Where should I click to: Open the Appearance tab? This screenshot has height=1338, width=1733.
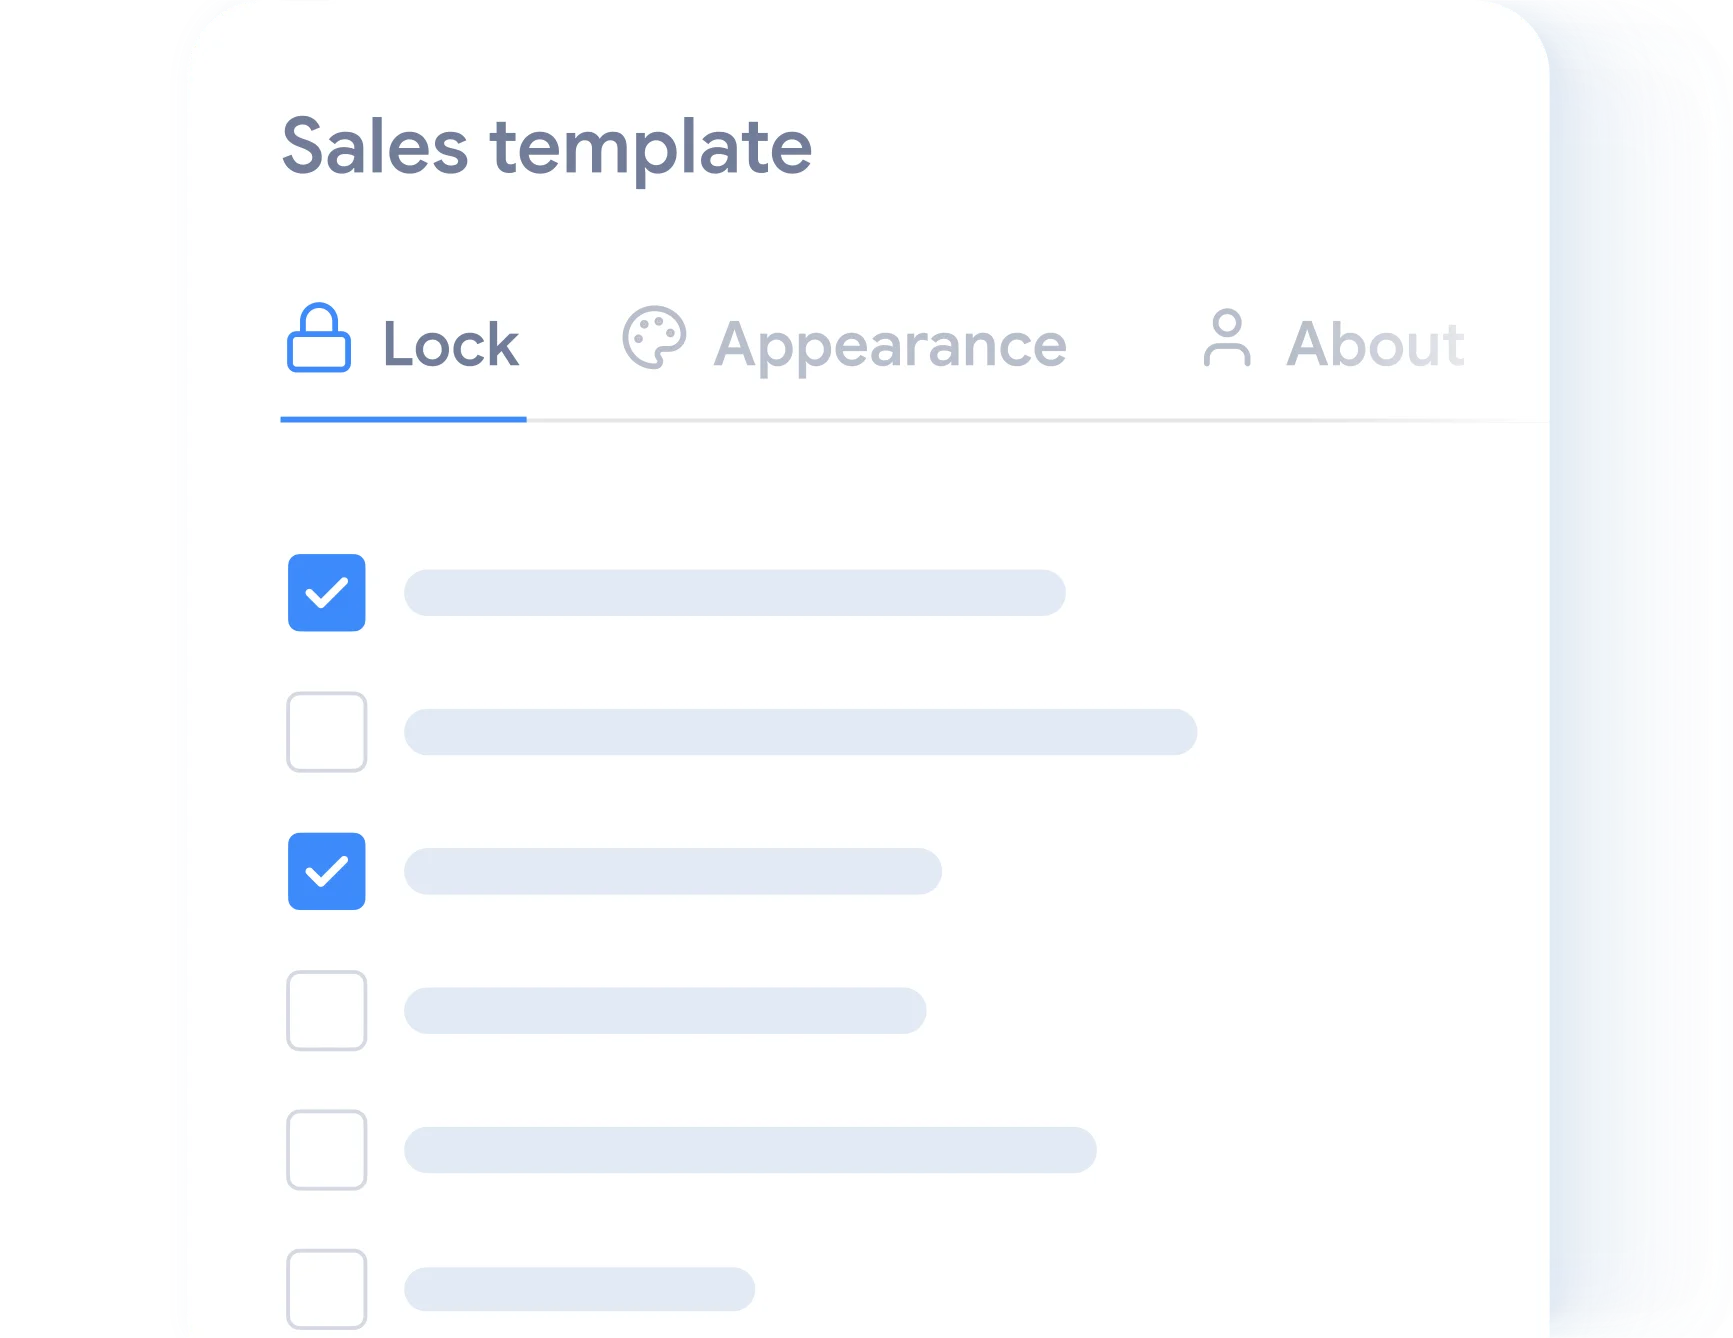(890, 345)
